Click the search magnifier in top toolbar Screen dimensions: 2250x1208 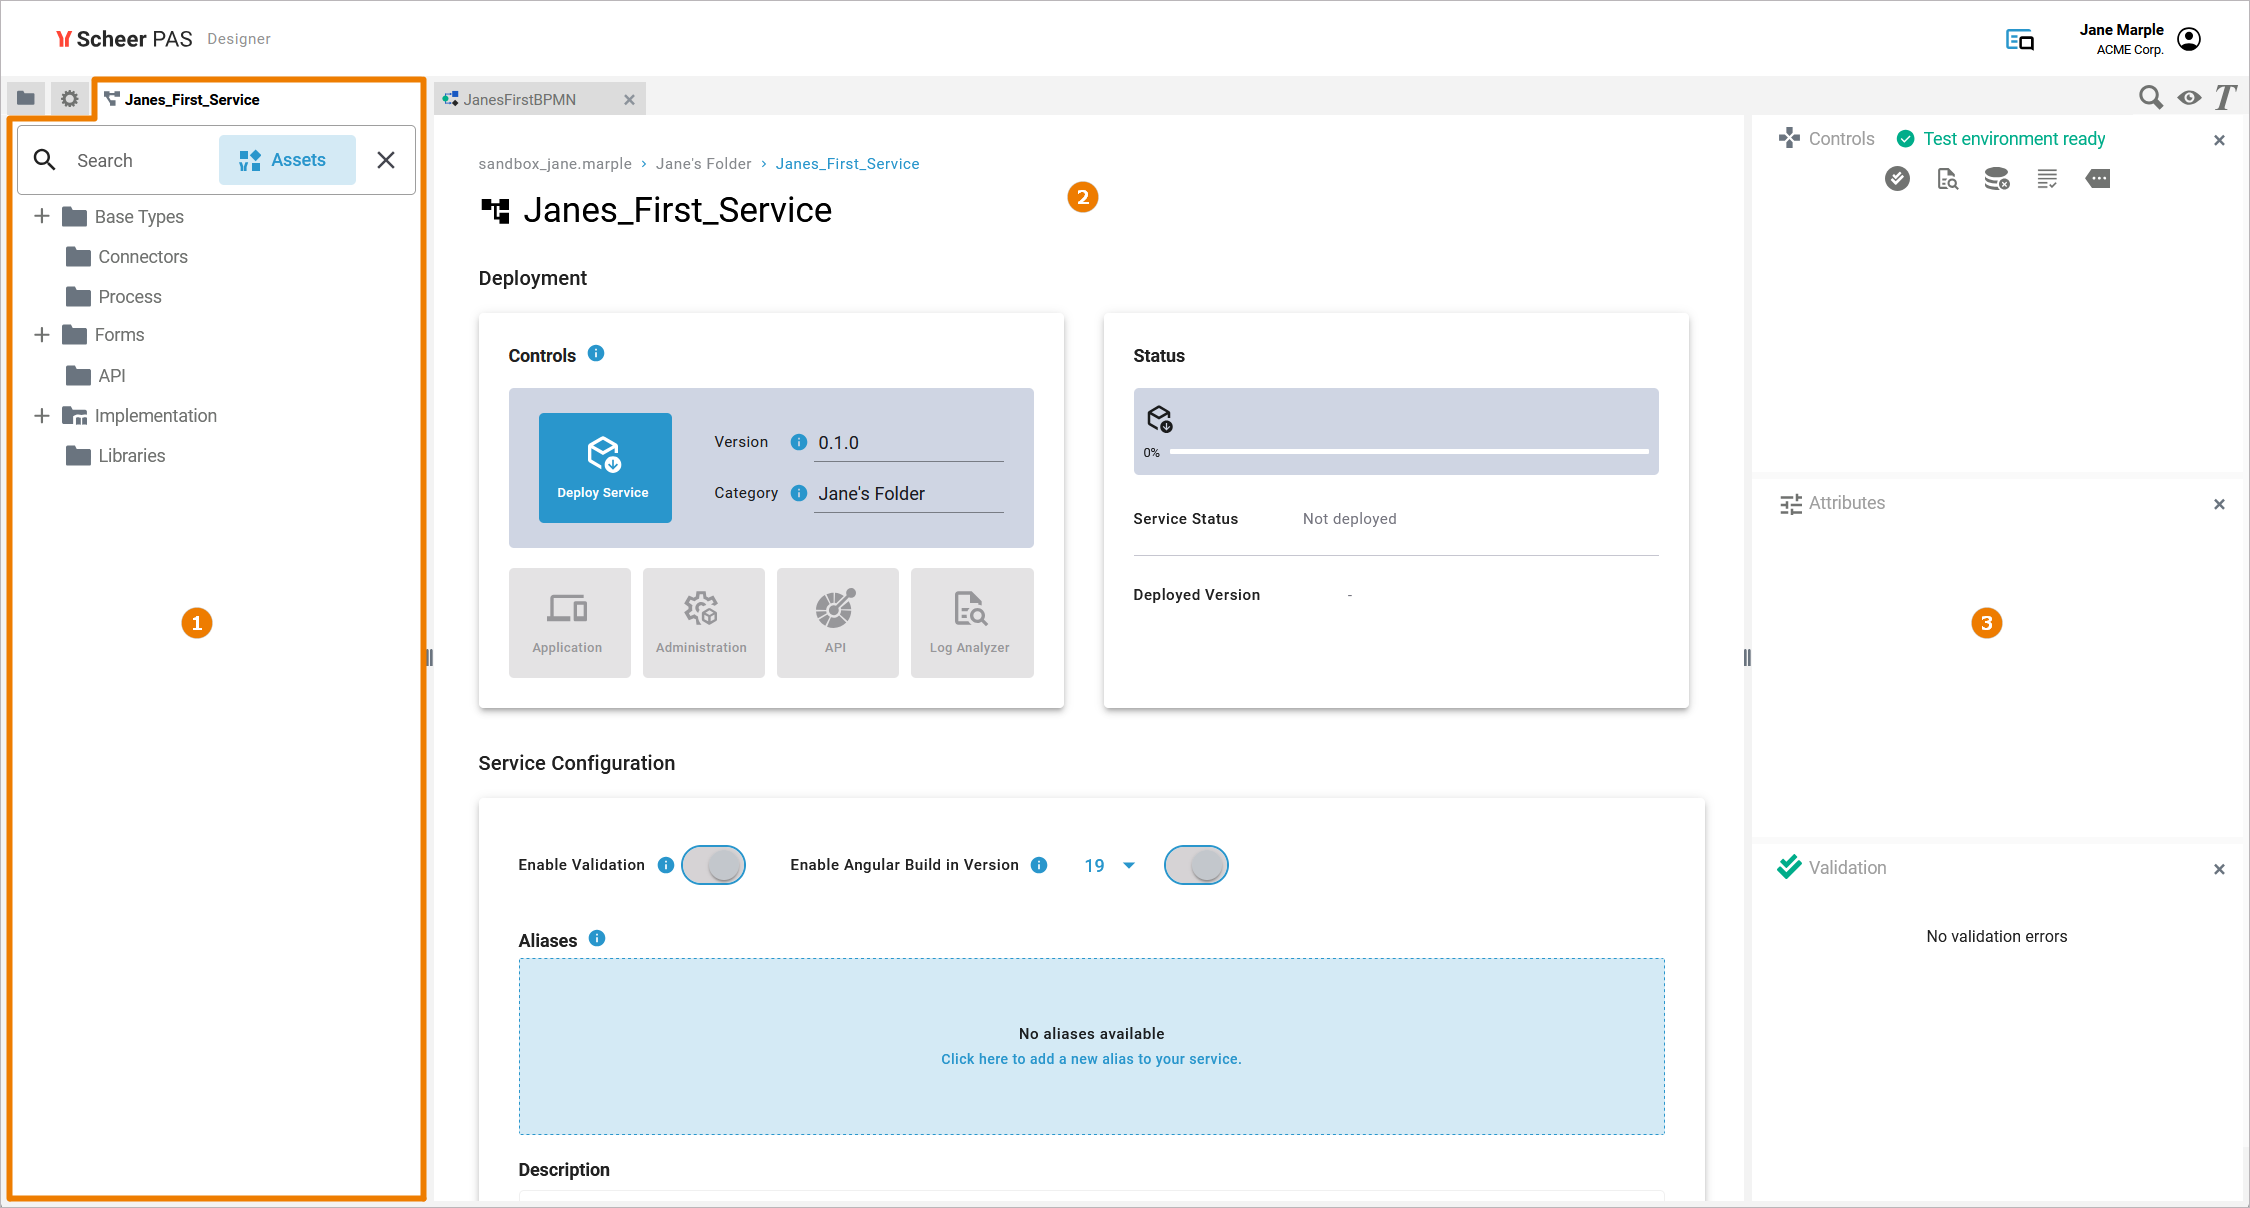tap(2150, 98)
